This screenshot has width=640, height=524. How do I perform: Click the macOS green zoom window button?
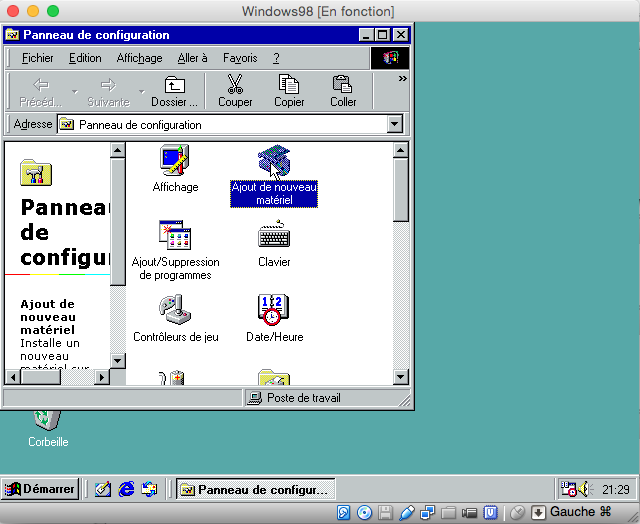pos(53,11)
